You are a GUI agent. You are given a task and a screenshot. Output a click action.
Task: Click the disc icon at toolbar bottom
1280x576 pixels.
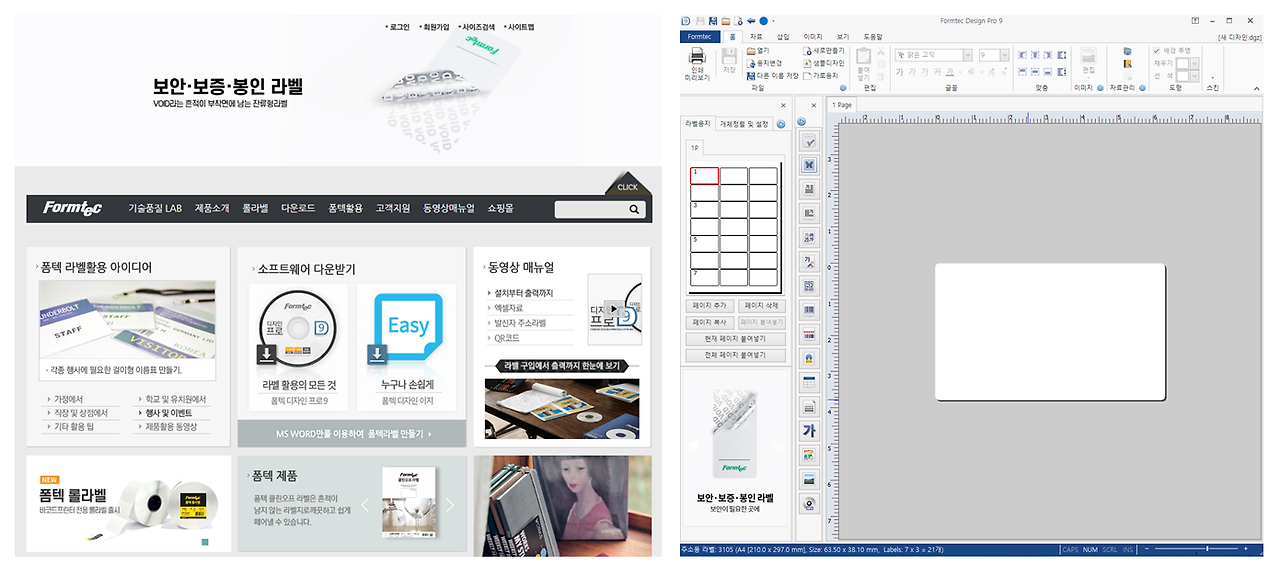point(809,503)
